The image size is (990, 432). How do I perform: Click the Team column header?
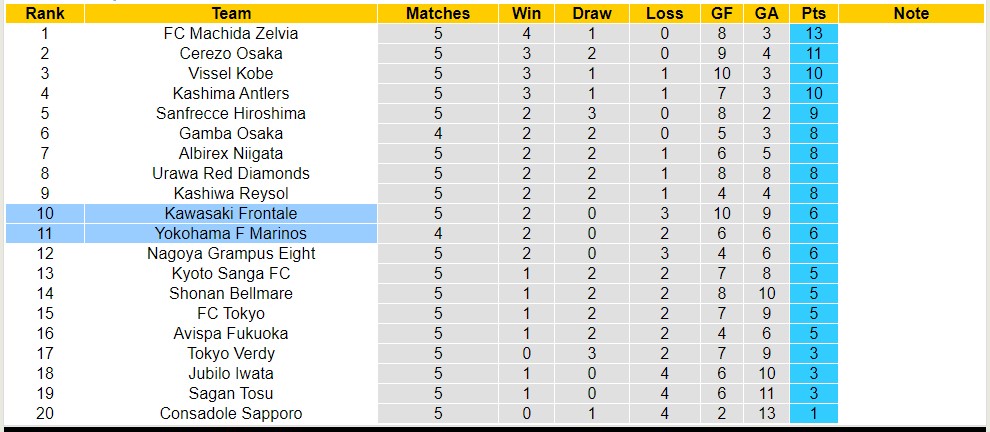click(x=231, y=13)
